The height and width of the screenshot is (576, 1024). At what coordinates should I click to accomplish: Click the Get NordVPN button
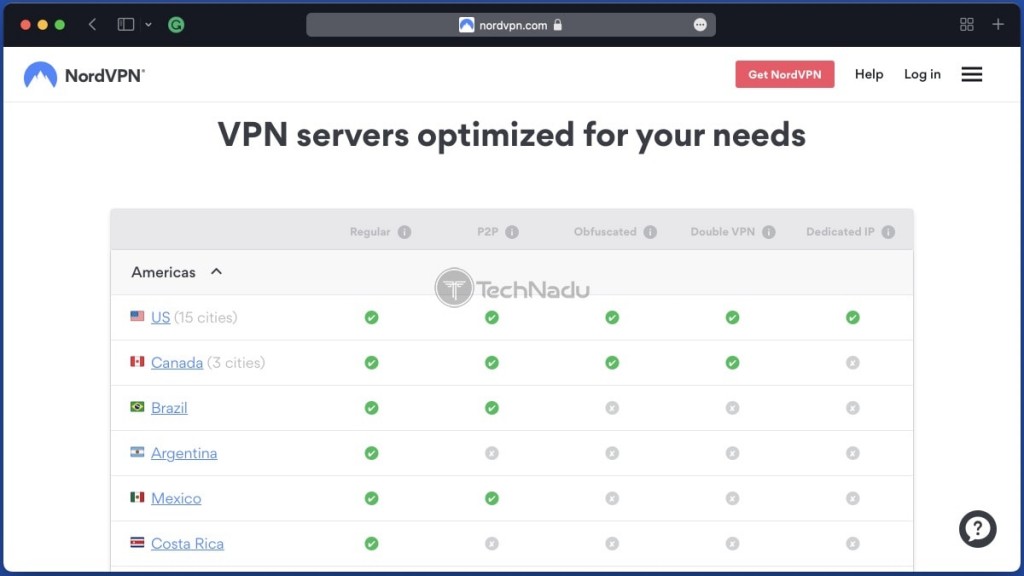pyautogui.click(x=784, y=74)
